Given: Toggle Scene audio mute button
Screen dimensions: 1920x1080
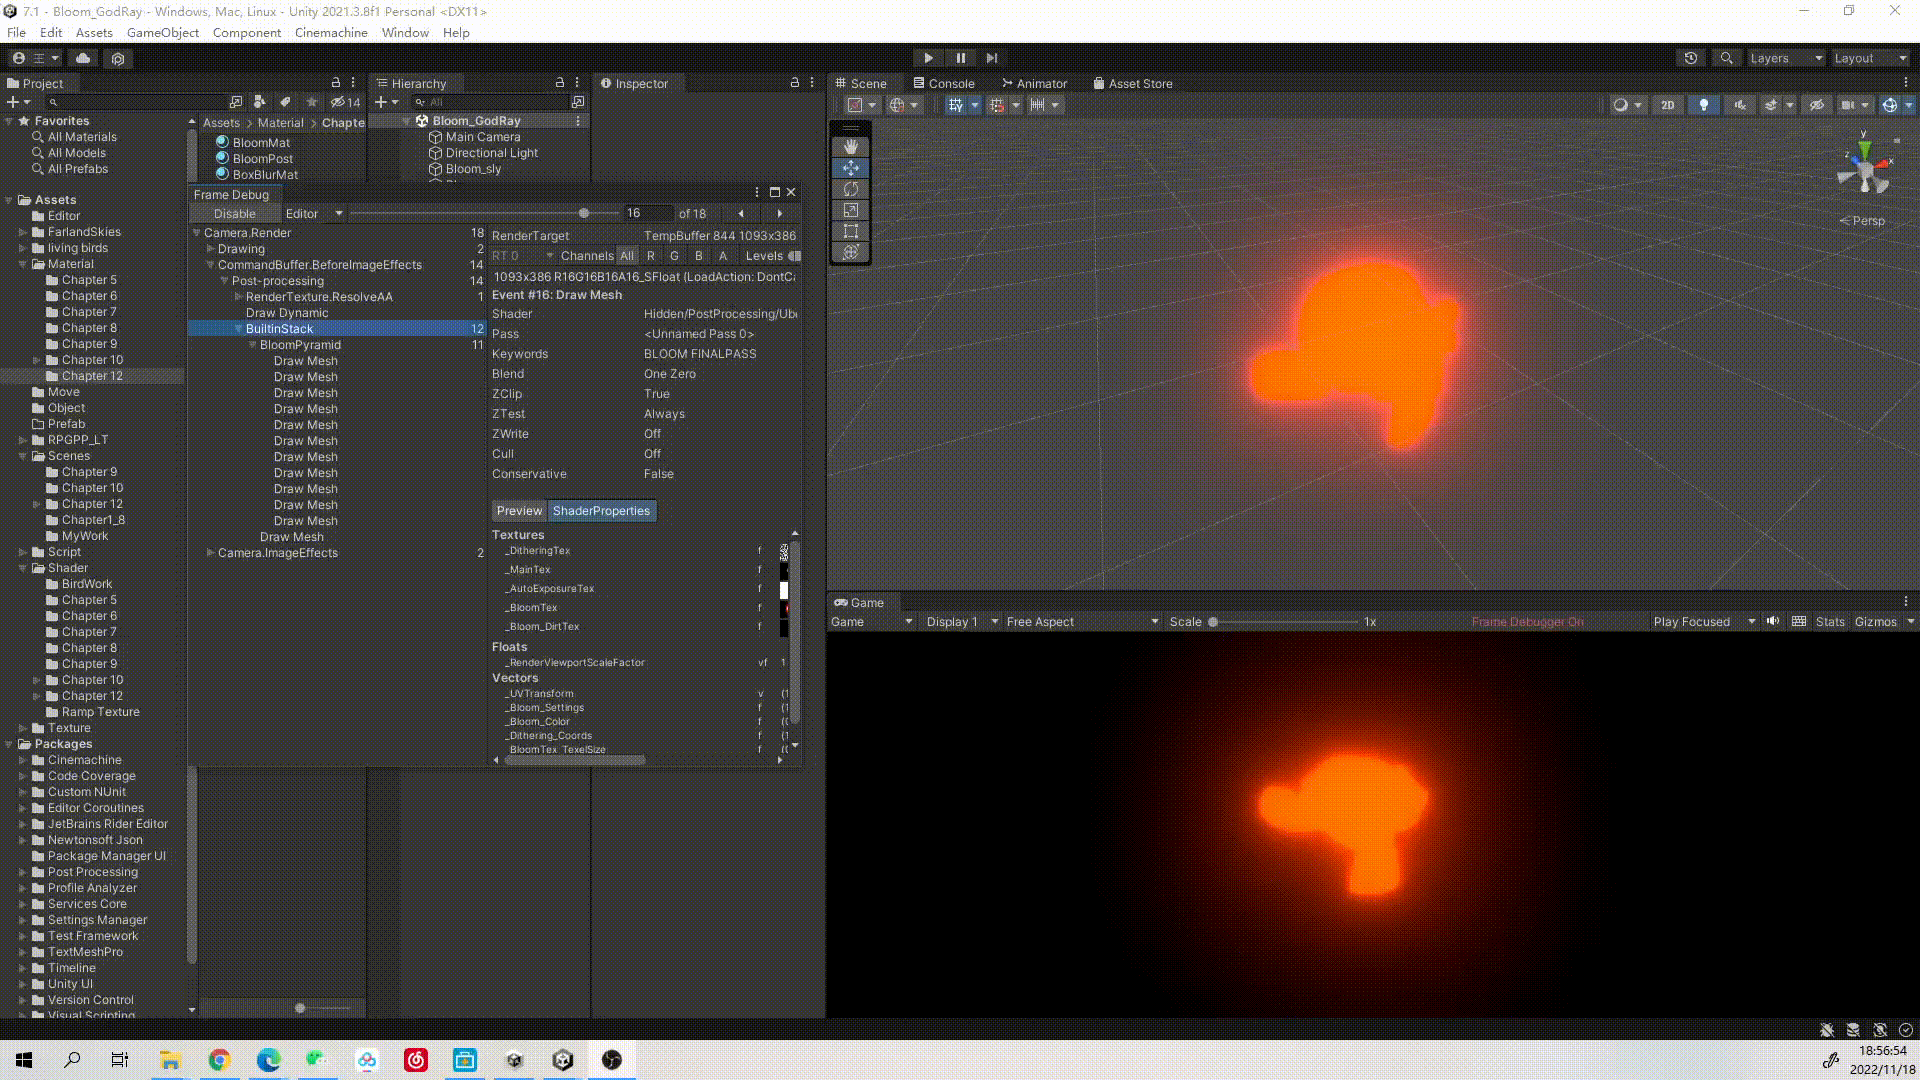Looking at the screenshot, I should click(x=1740, y=105).
